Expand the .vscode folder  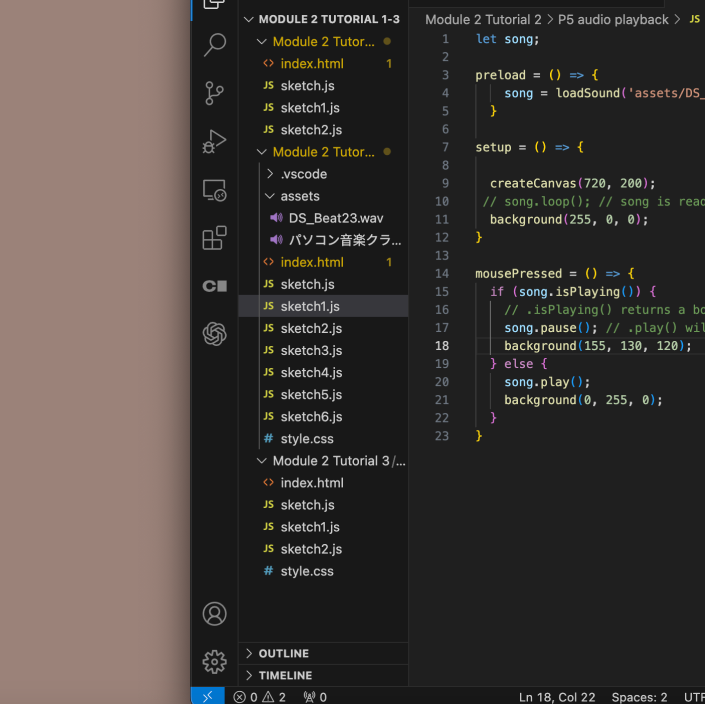[x=323, y=174]
